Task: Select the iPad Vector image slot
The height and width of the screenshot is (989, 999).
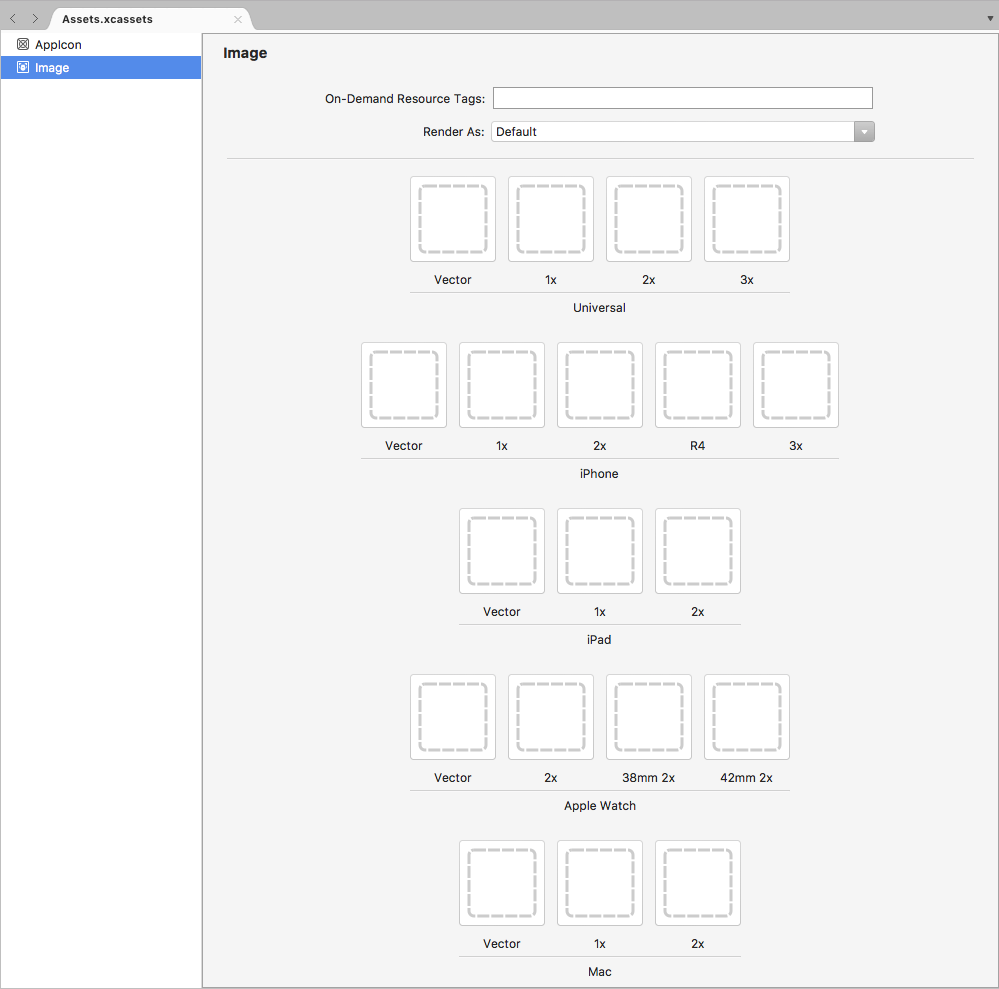Action: point(501,551)
